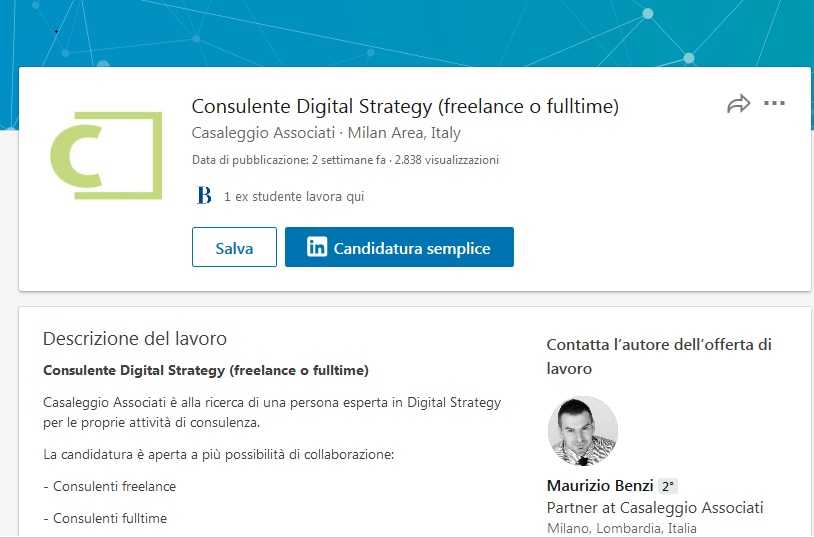Click the 'Descrizione del lavoro' section heading
Viewport: 814px width, 538px height.
(135, 338)
